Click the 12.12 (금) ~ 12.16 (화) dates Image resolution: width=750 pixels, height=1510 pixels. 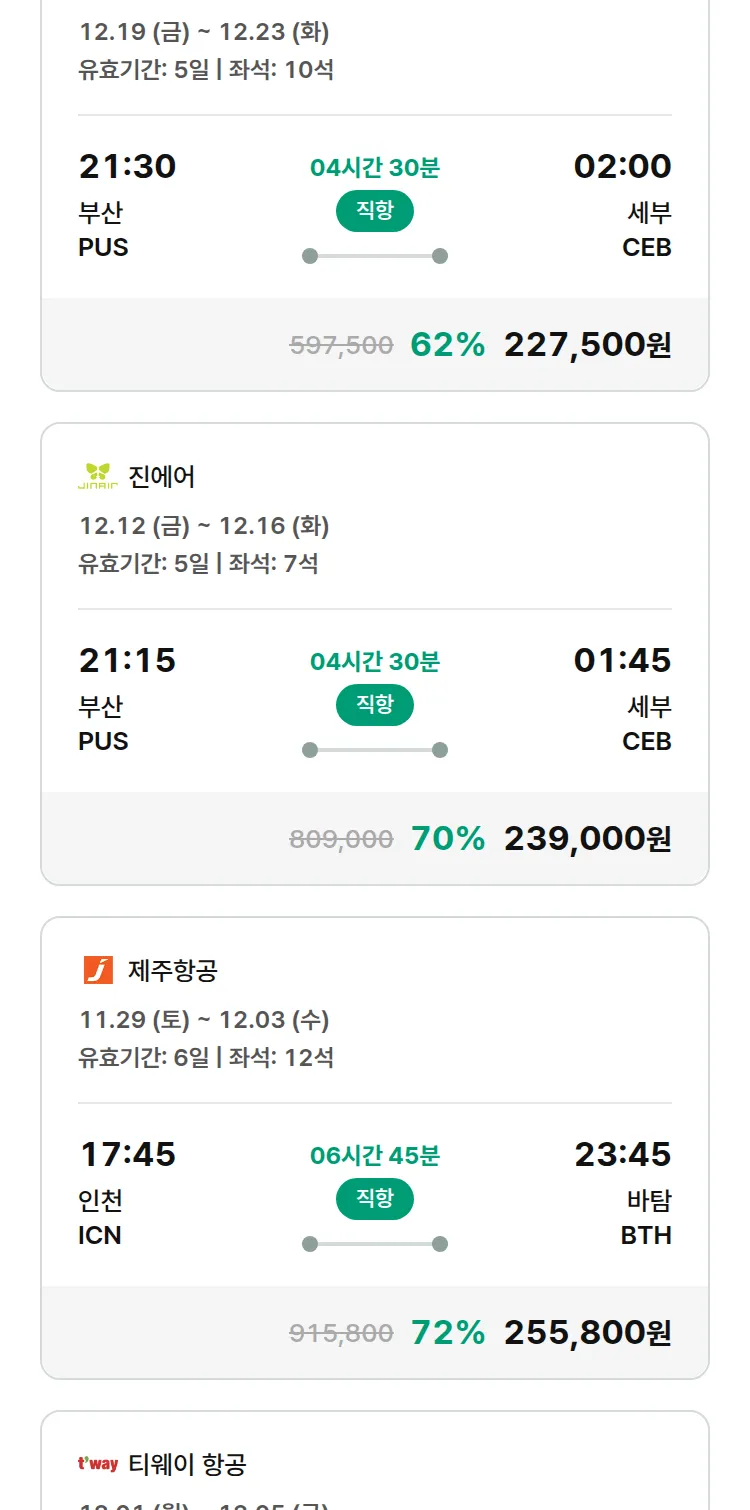pyautogui.click(x=204, y=526)
